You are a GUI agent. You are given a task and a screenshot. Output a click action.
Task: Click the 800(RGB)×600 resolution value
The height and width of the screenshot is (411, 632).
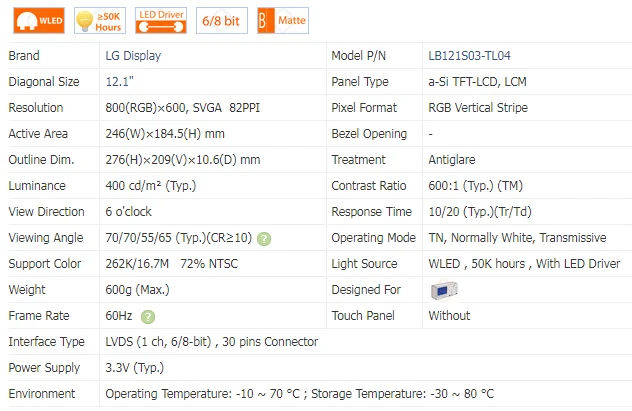183,108
